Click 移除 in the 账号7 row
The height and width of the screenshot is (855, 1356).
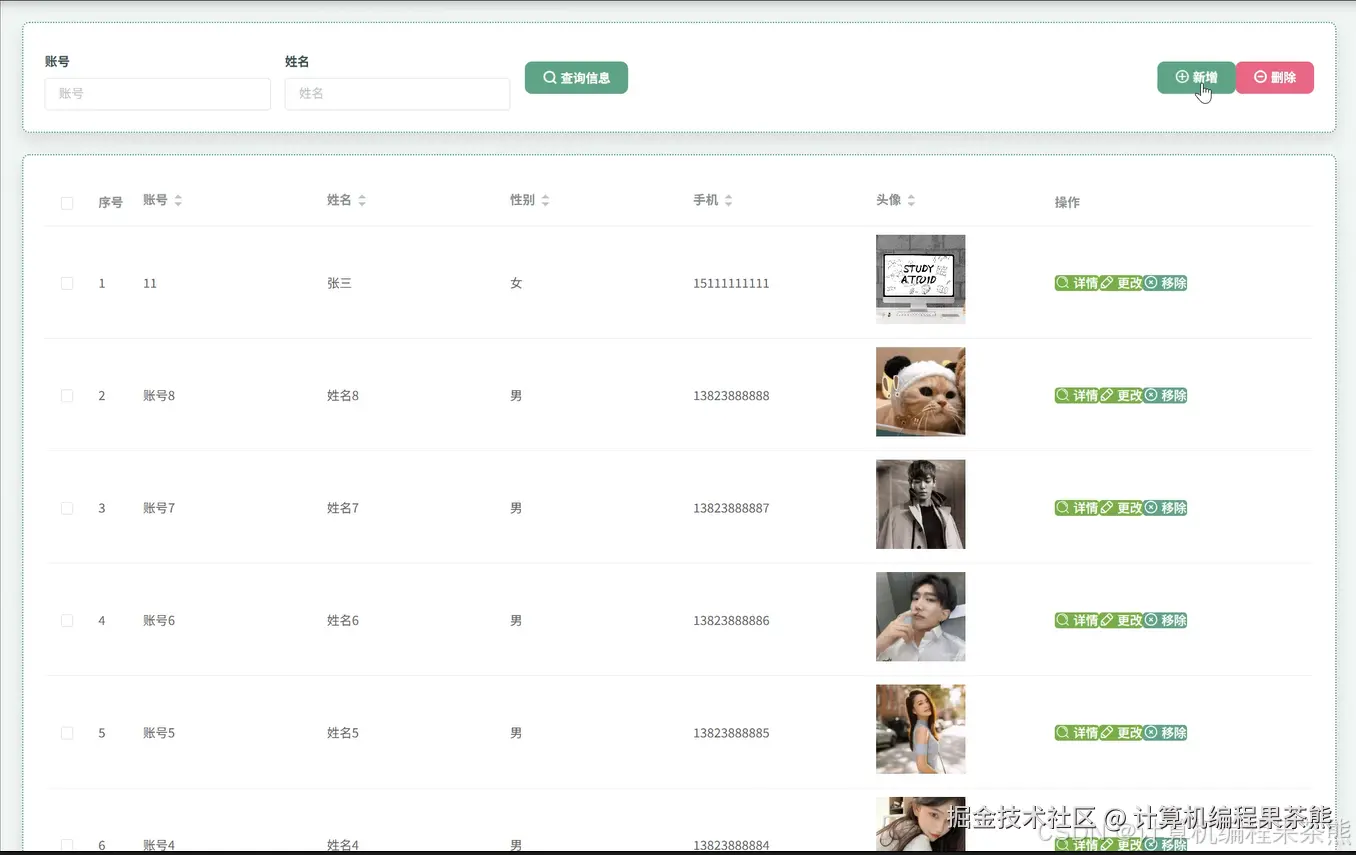(x=1165, y=508)
